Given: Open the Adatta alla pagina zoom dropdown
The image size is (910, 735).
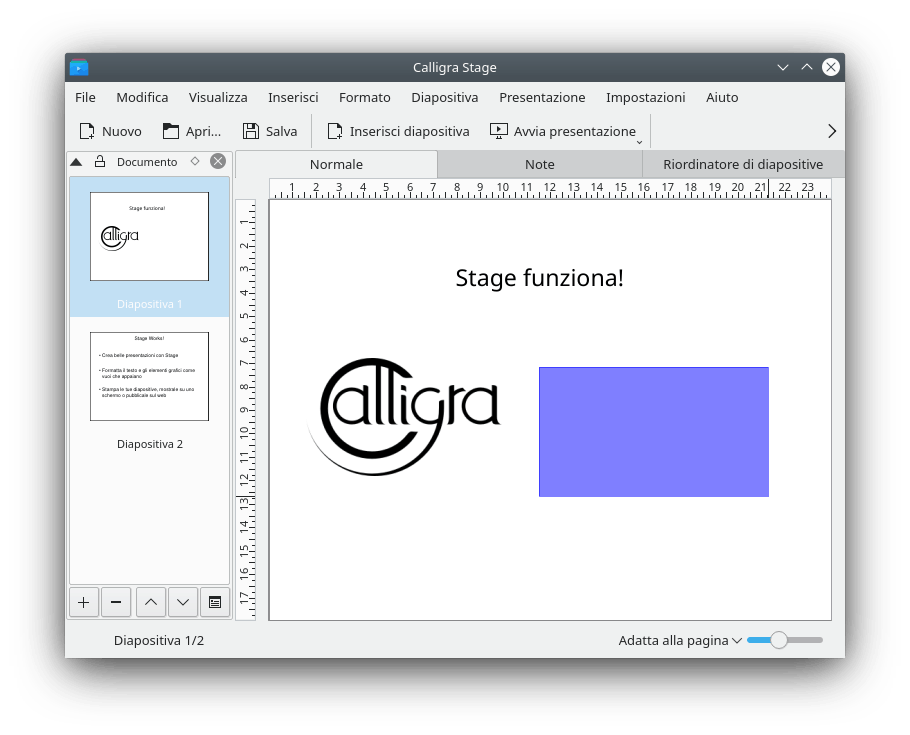Looking at the screenshot, I should coord(680,640).
